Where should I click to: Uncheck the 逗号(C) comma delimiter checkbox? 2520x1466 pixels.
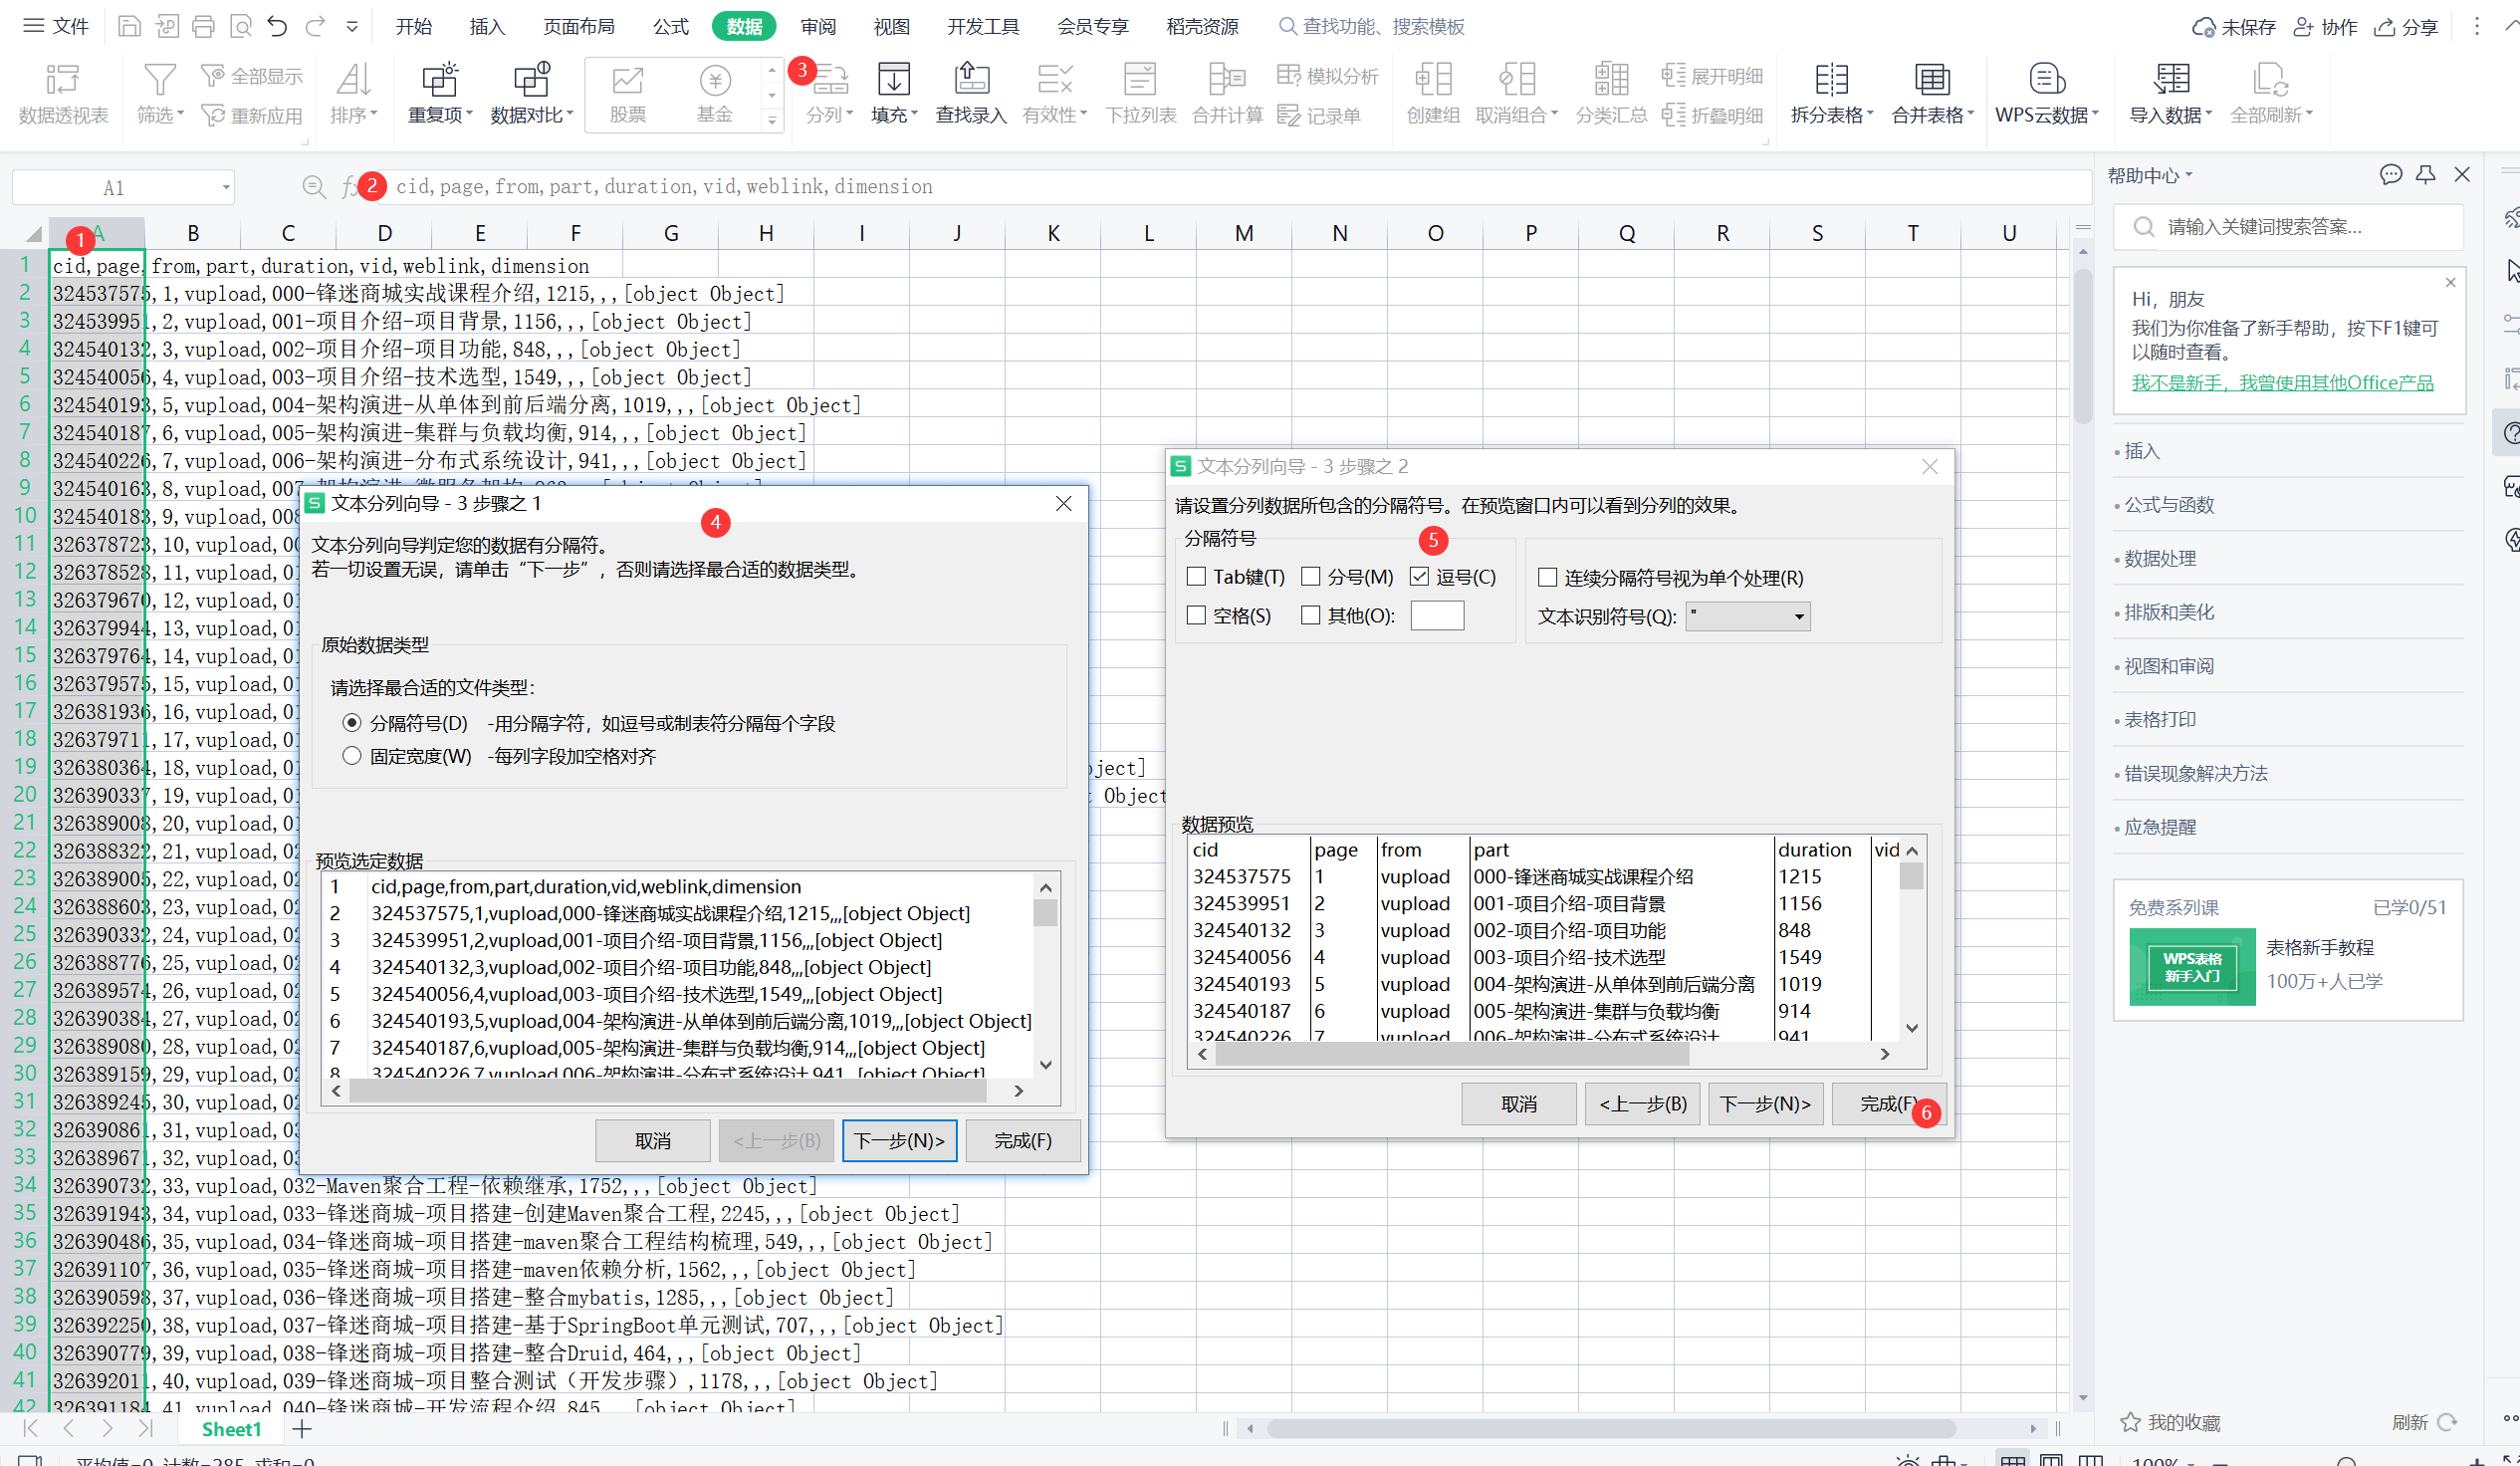click(x=1419, y=577)
